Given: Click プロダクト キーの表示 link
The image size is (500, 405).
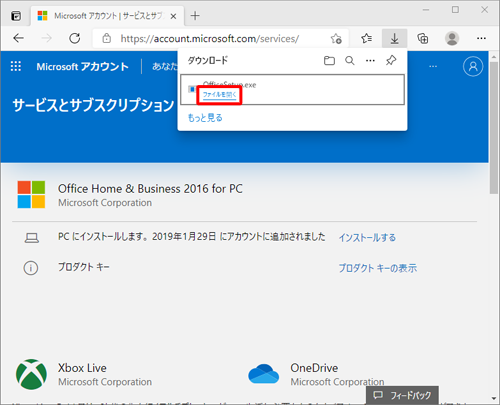Looking at the screenshot, I should 378,268.
